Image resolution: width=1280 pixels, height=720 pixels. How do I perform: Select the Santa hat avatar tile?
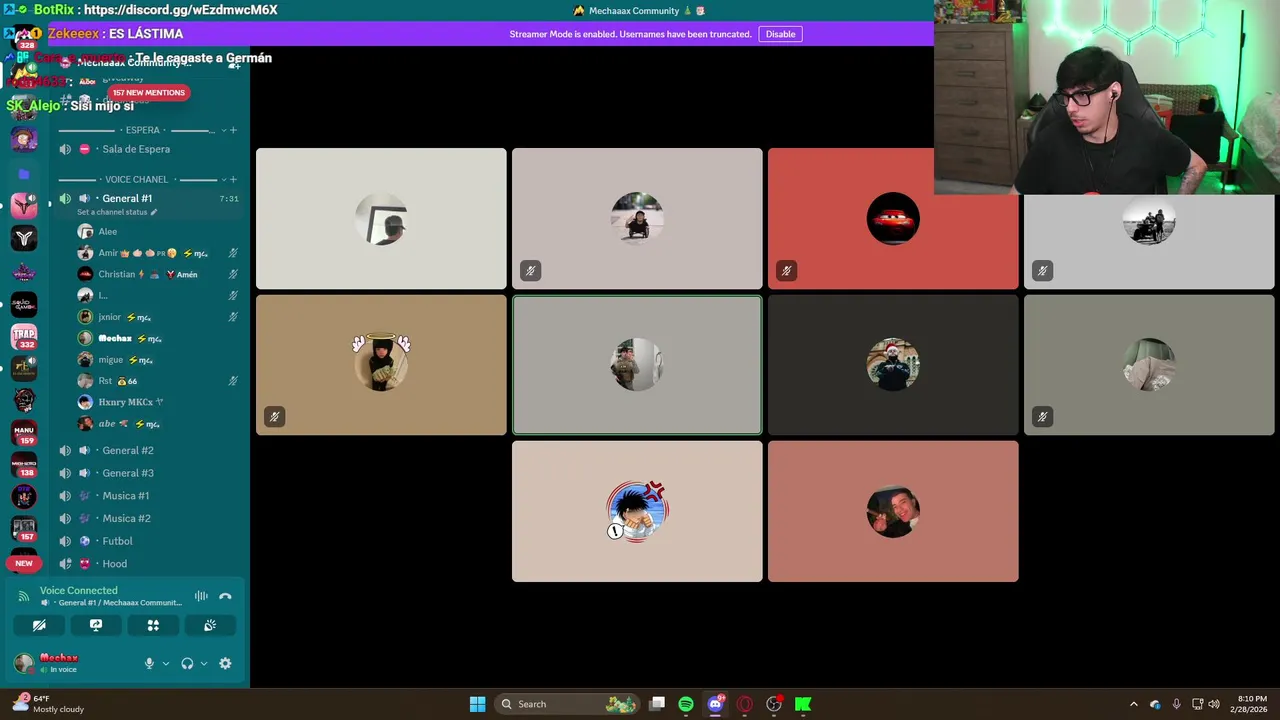pos(893,365)
